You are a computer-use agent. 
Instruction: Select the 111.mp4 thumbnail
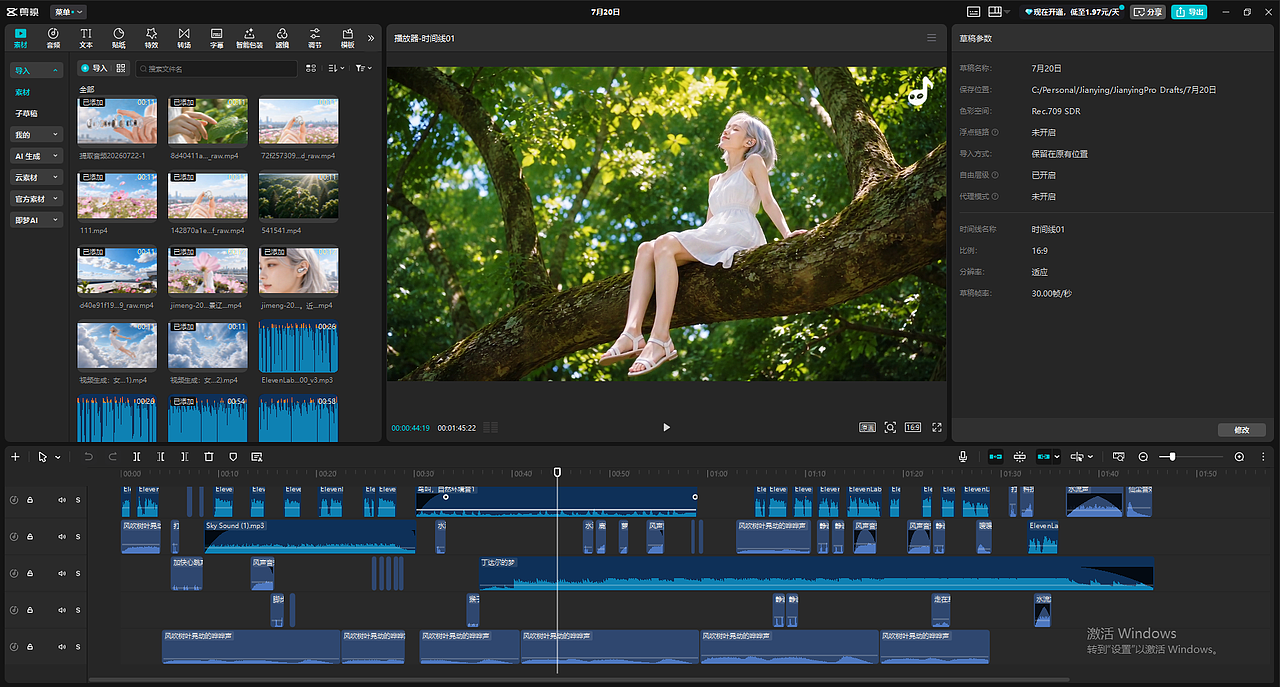tap(117, 195)
